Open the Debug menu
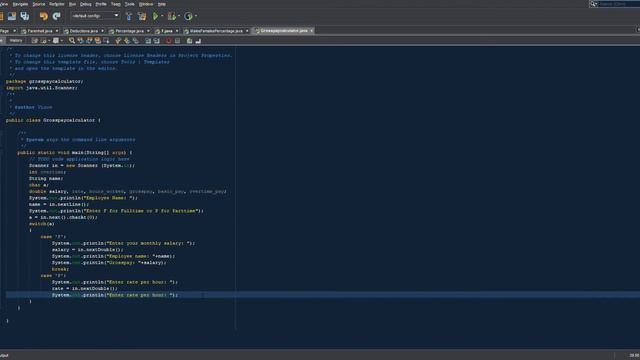This screenshot has width=640, height=360. (86, 4)
